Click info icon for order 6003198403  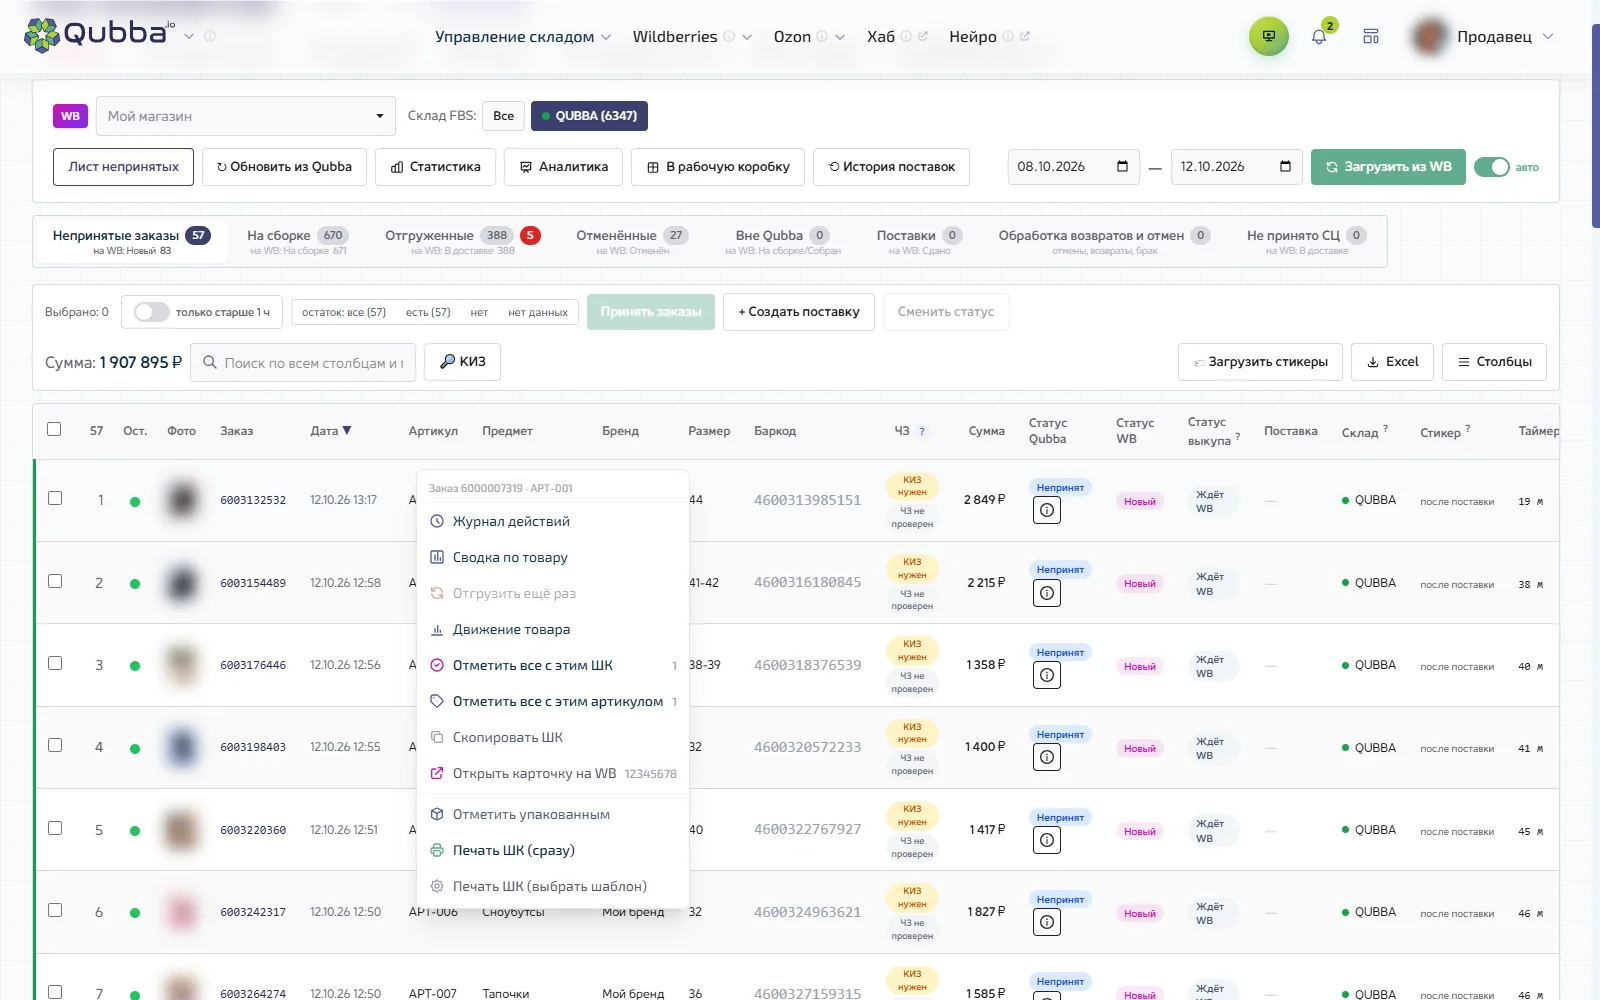[1046, 757]
